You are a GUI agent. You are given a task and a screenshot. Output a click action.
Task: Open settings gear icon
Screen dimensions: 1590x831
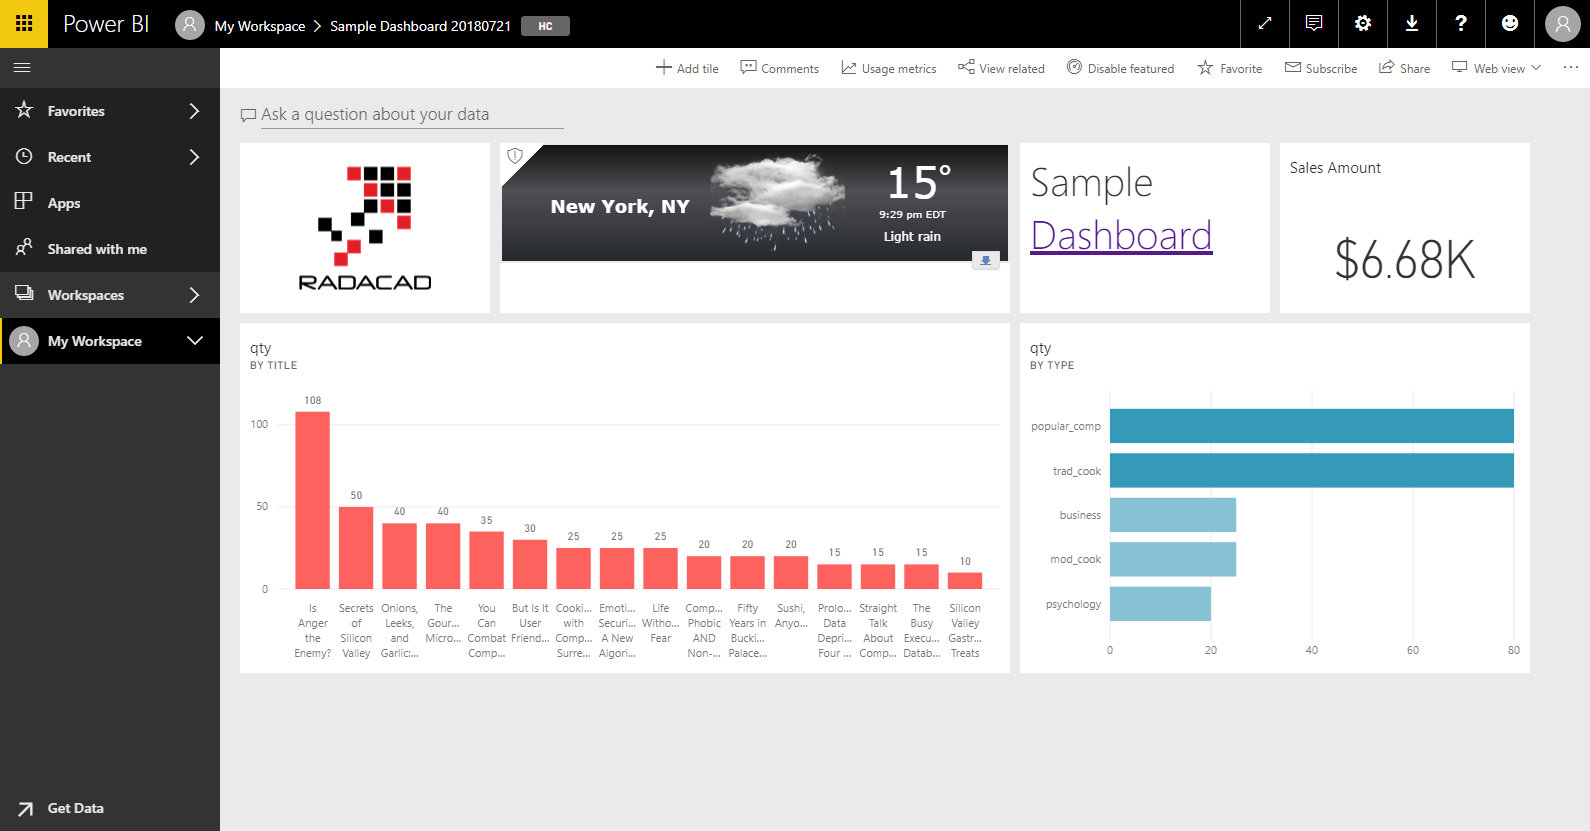coord(1363,24)
